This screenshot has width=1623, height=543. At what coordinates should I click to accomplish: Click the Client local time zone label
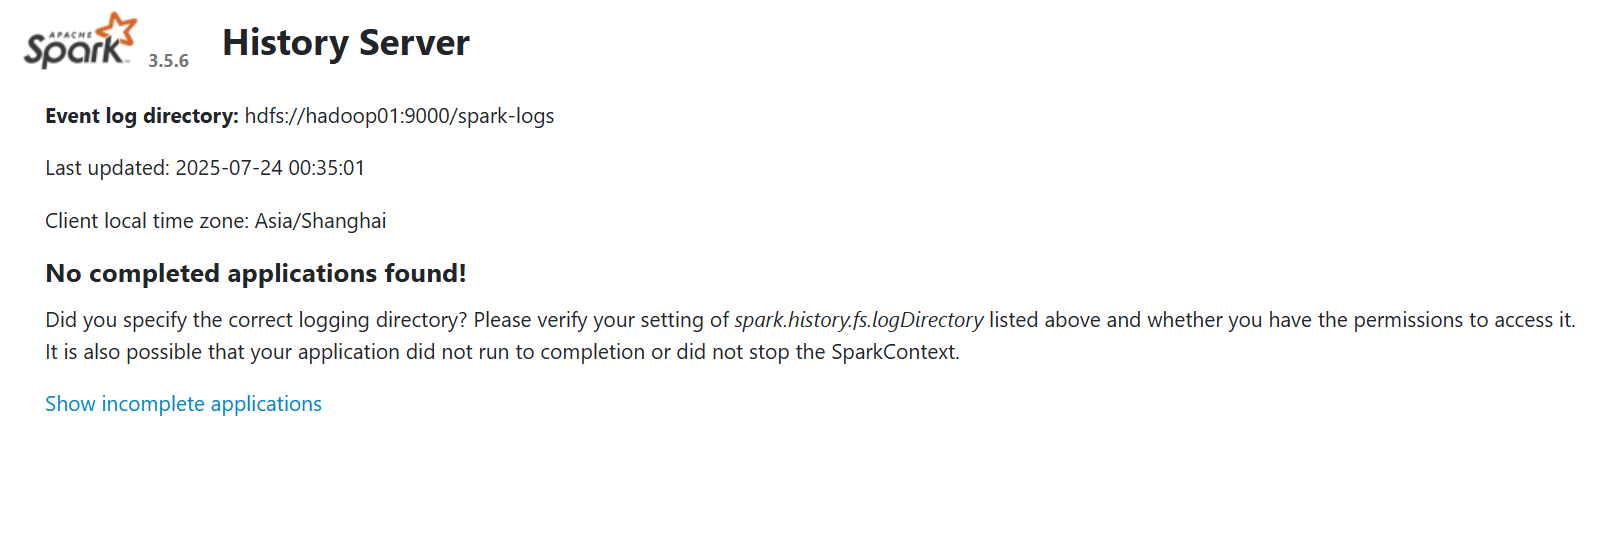(146, 221)
